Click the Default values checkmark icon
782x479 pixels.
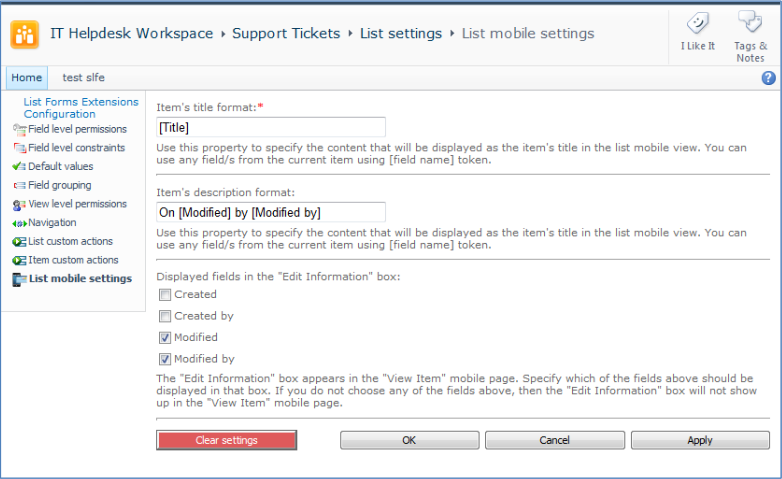coord(19,167)
